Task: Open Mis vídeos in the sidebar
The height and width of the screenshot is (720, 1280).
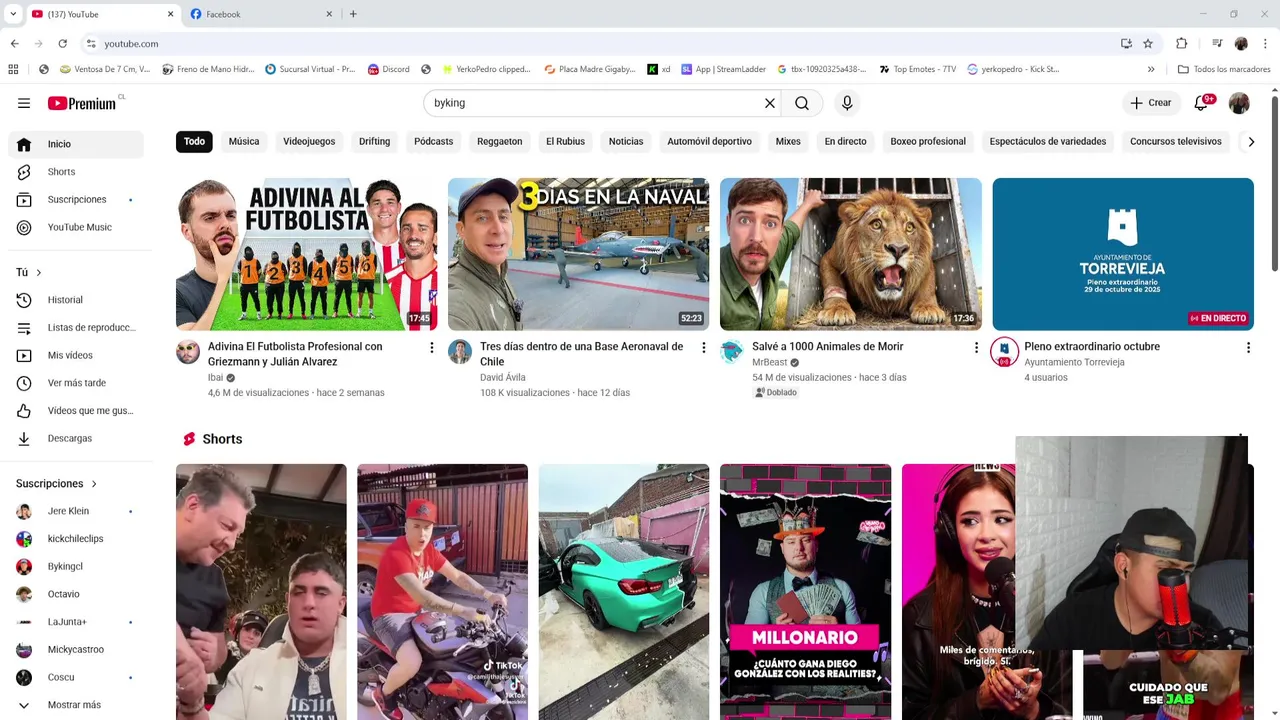Action: click(76, 355)
